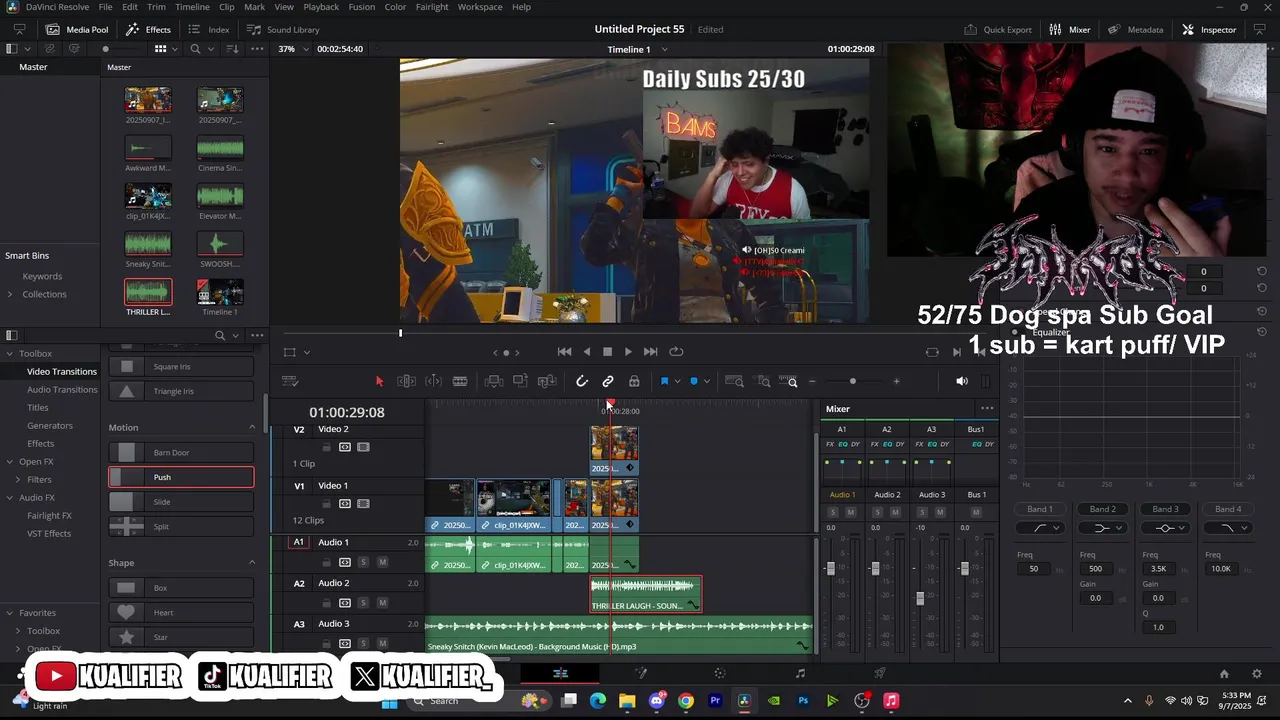This screenshot has width=1280, height=720.
Task: Select the Blade Edit mode tool
Action: (x=460, y=381)
